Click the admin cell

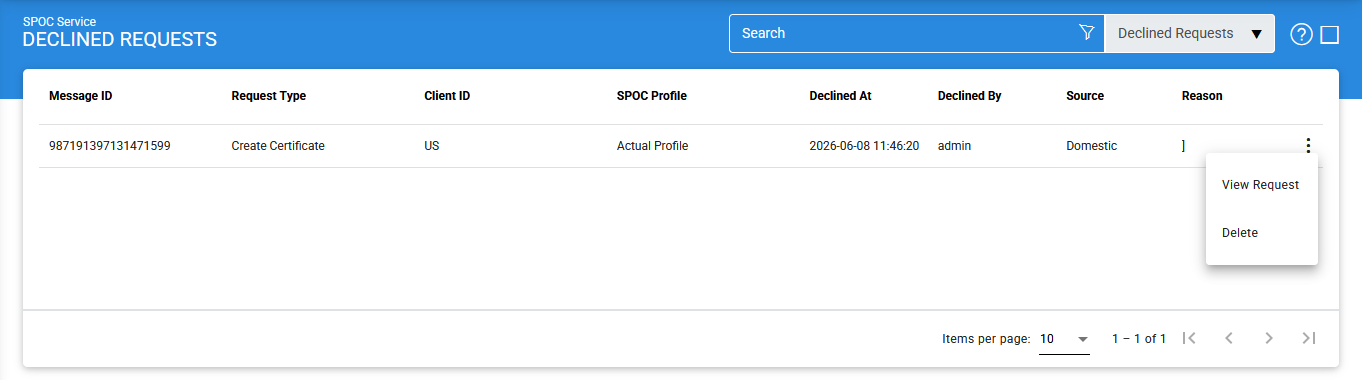[x=955, y=146]
